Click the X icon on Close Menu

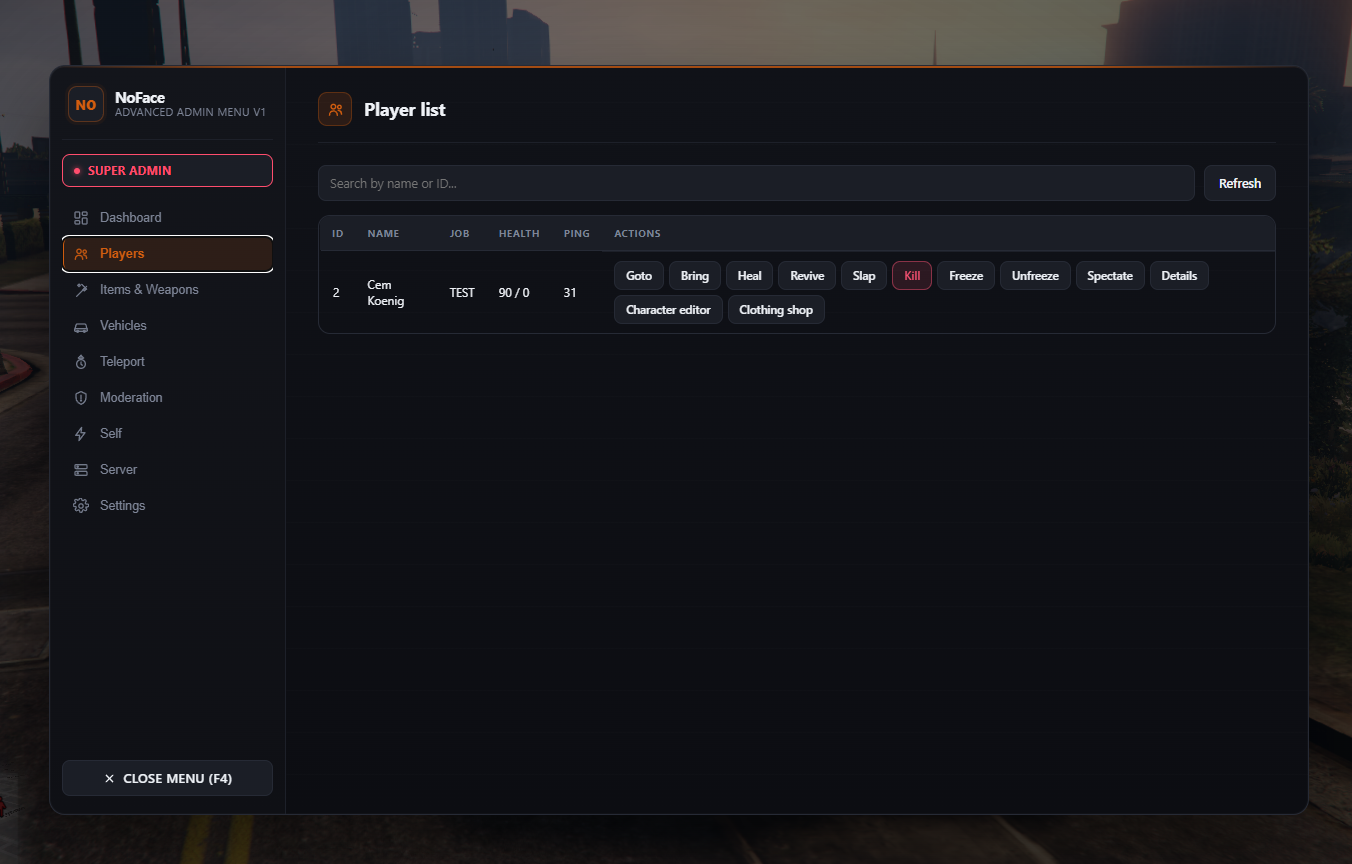click(109, 778)
